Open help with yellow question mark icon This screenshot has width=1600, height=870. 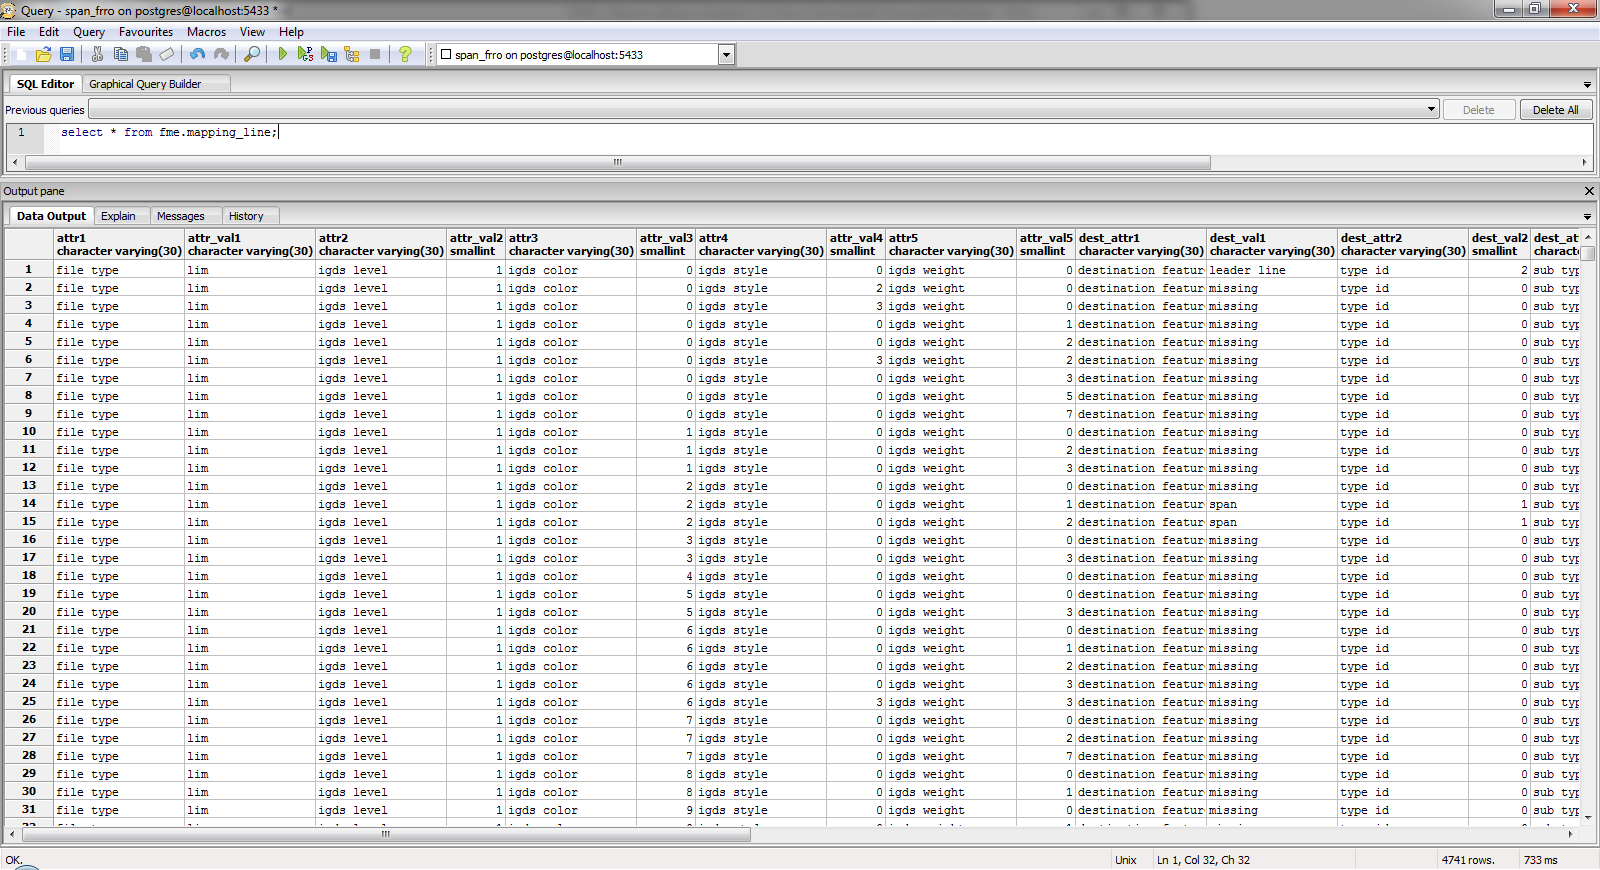point(405,54)
